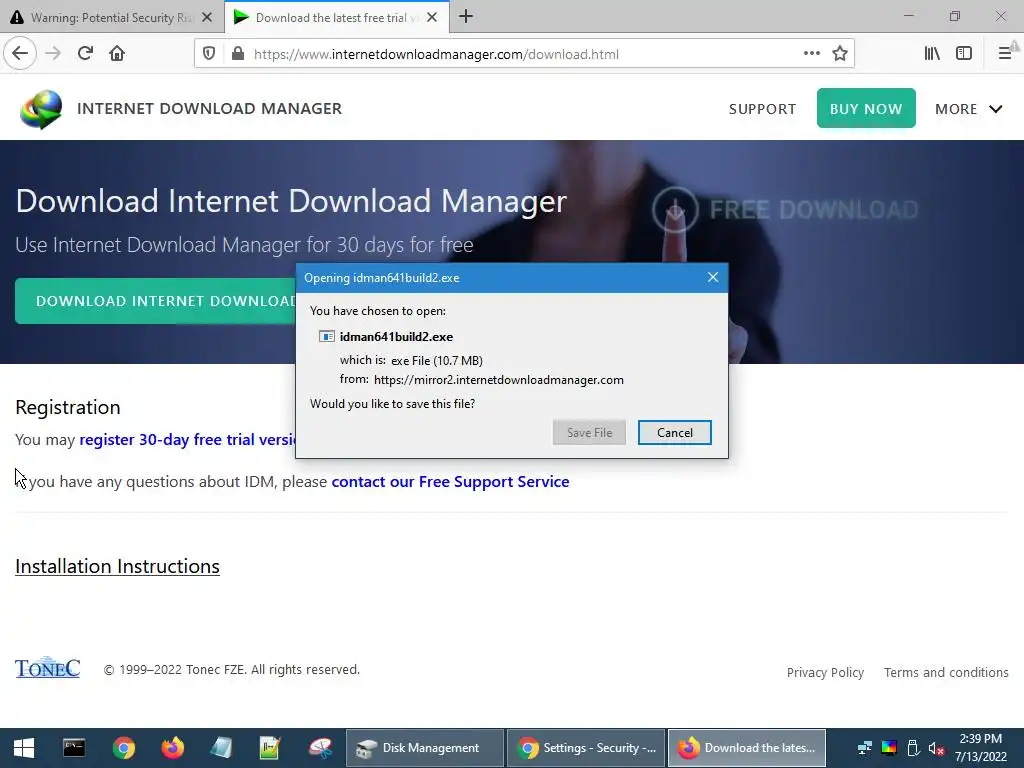Bookmark this page with the star
1024x768 pixels.
[x=840, y=54]
